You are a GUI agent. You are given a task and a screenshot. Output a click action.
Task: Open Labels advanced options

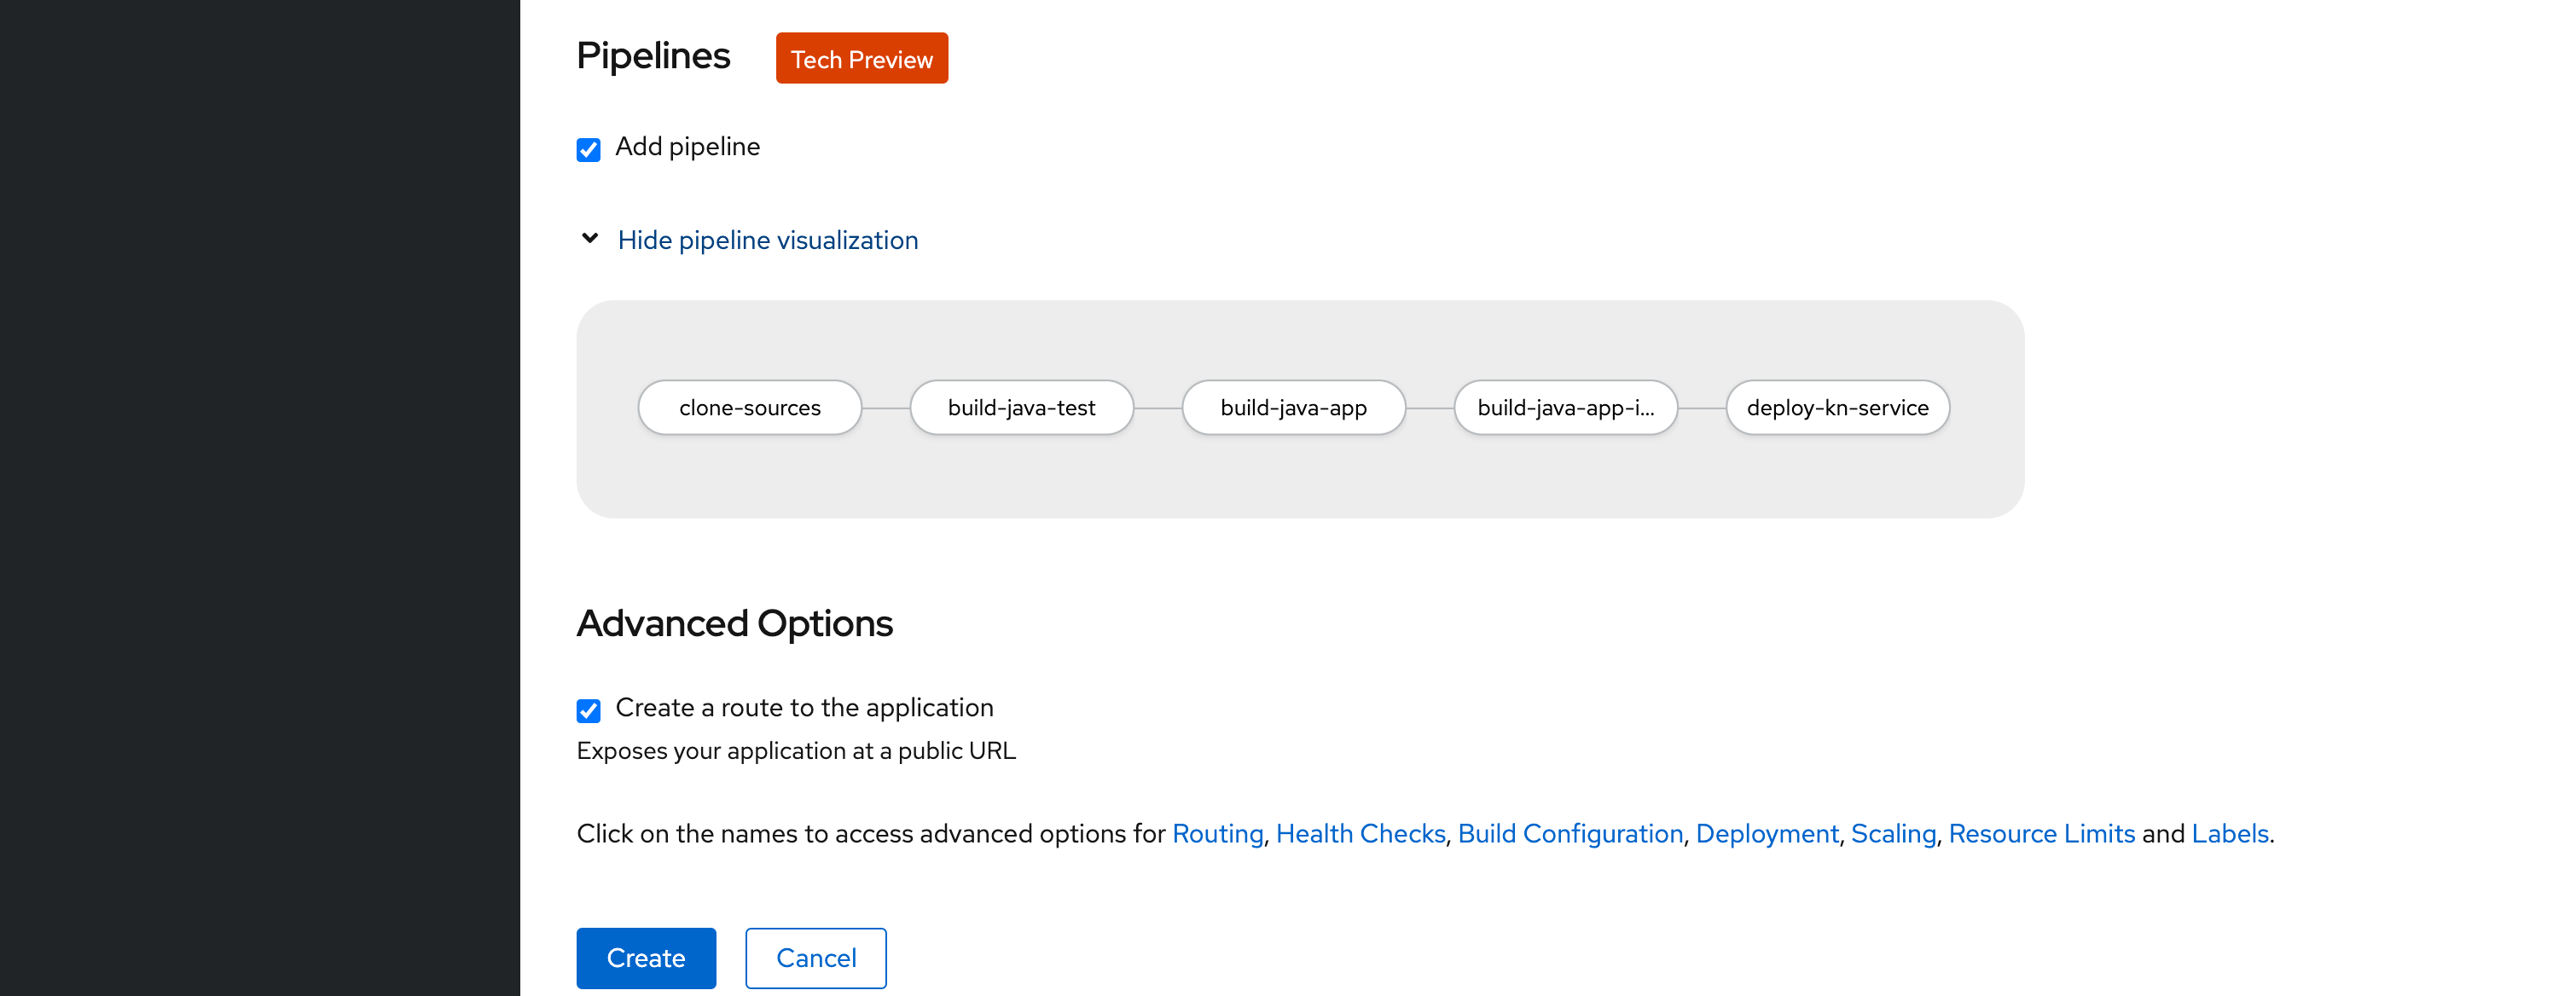[x=2230, y=833]
